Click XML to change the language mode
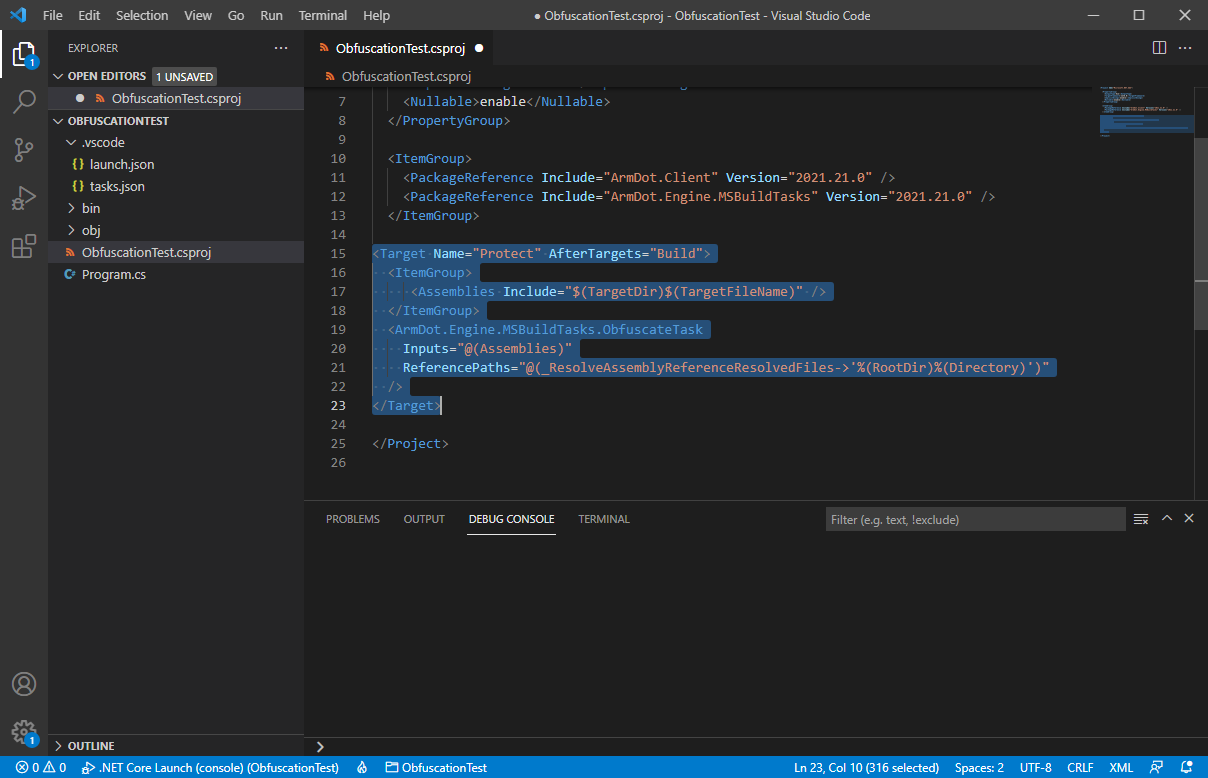The width and height of the screenshot is (1208, 778). click(x=1121, y=767)
